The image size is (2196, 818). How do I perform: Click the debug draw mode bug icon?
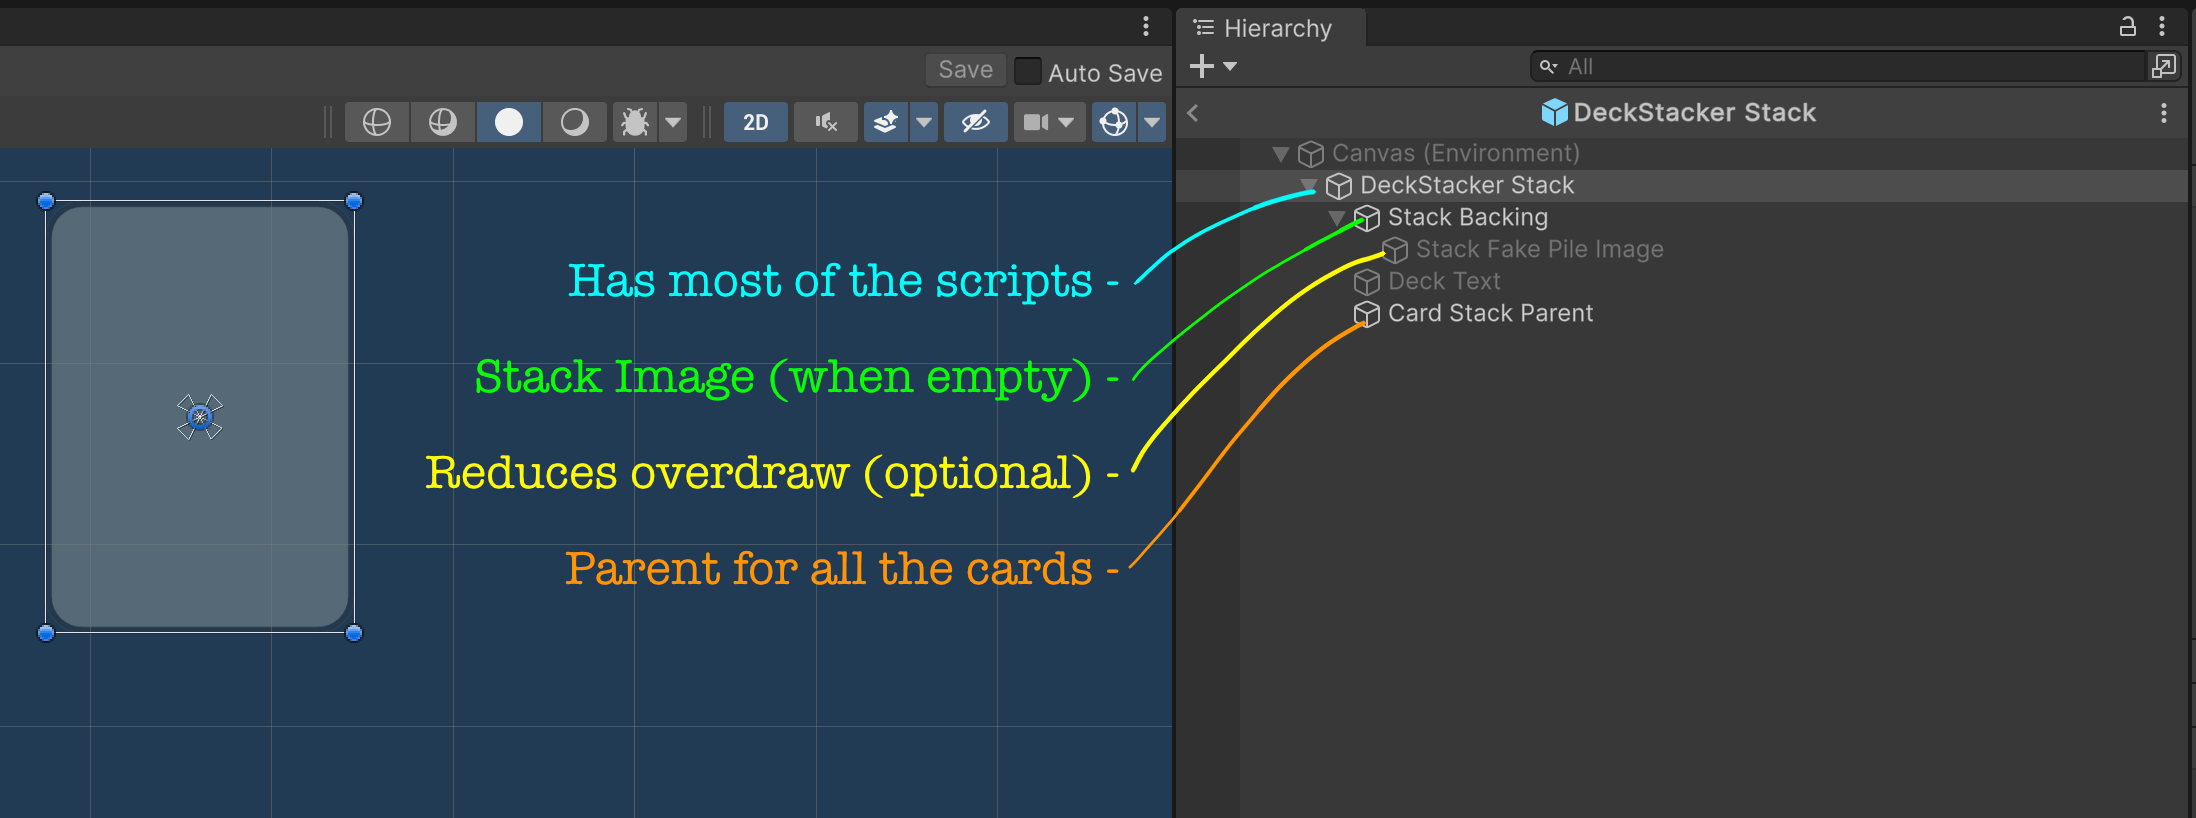[x=635, y=122]
